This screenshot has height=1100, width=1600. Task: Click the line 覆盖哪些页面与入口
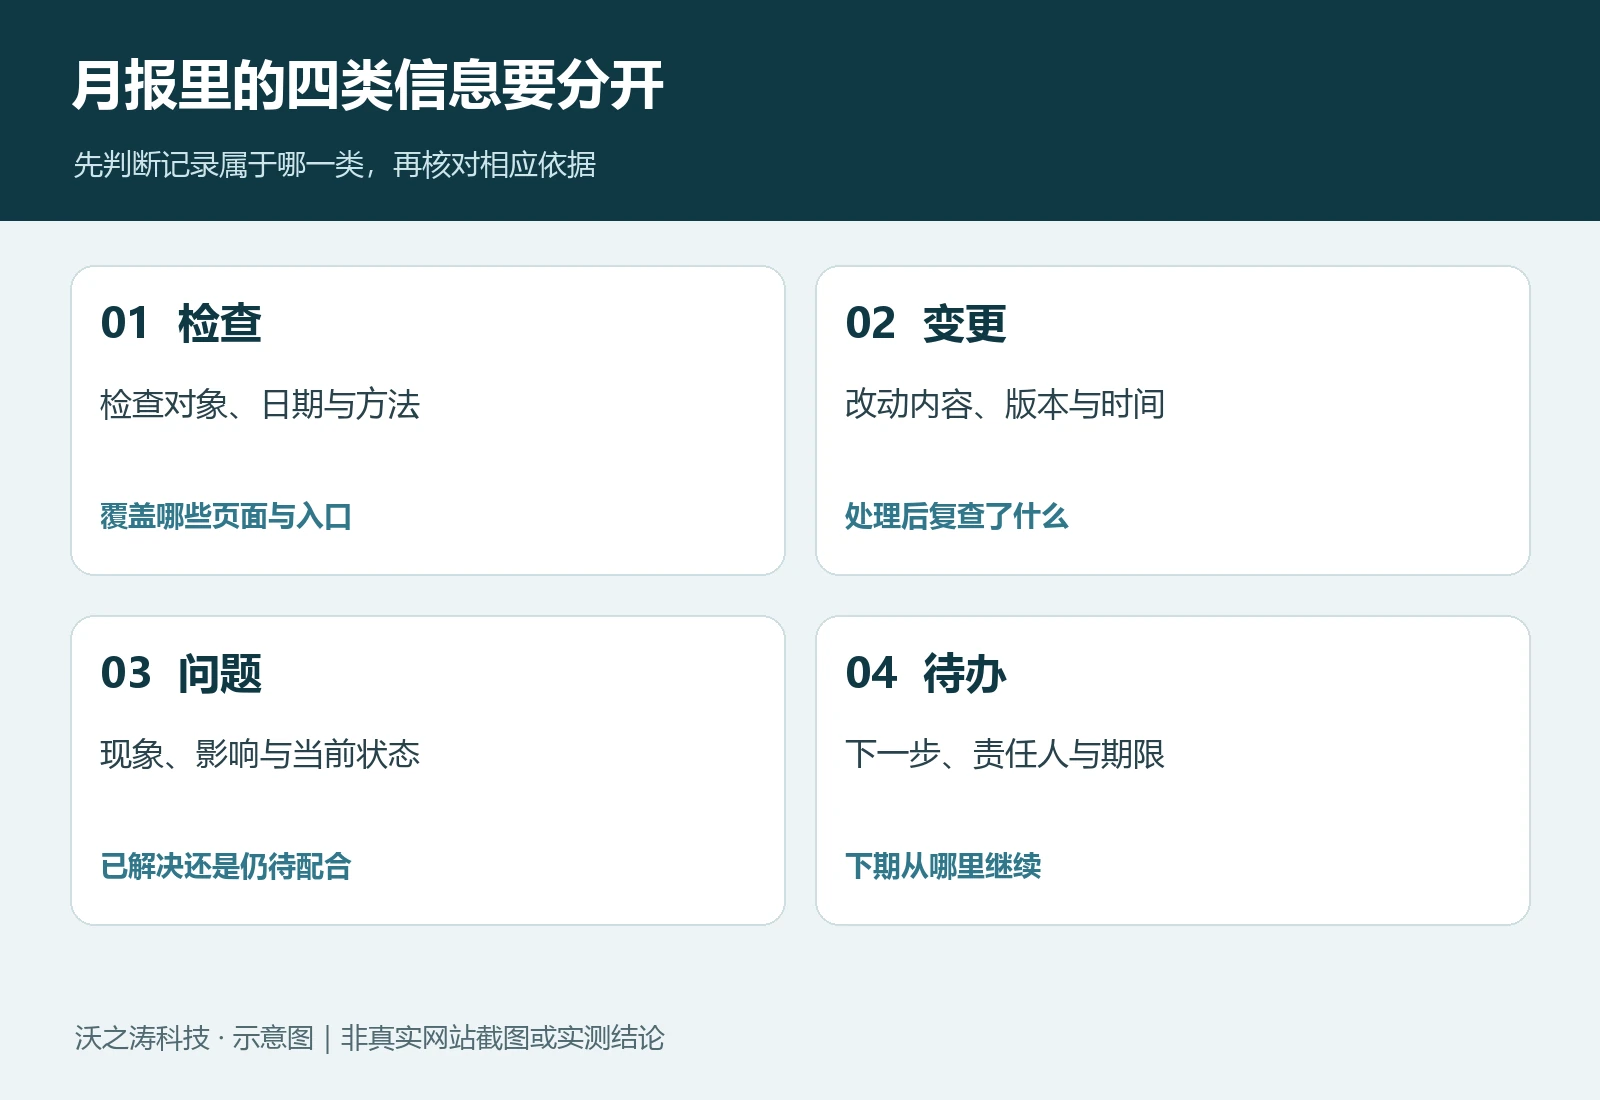[x=226, y=516]
